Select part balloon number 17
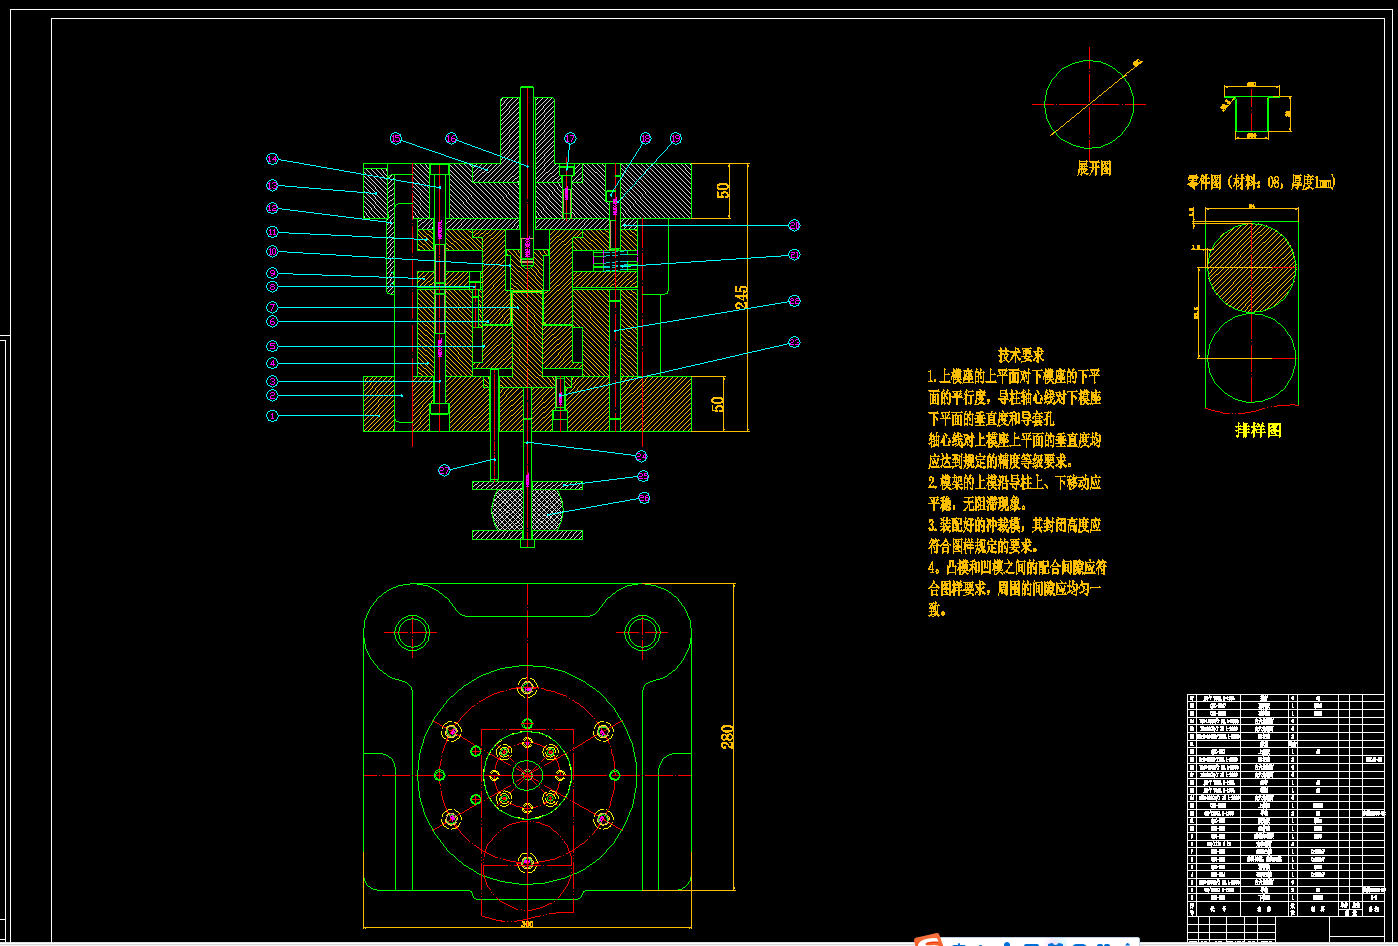This screenshot has width=1398, height=946. point(570,138)
